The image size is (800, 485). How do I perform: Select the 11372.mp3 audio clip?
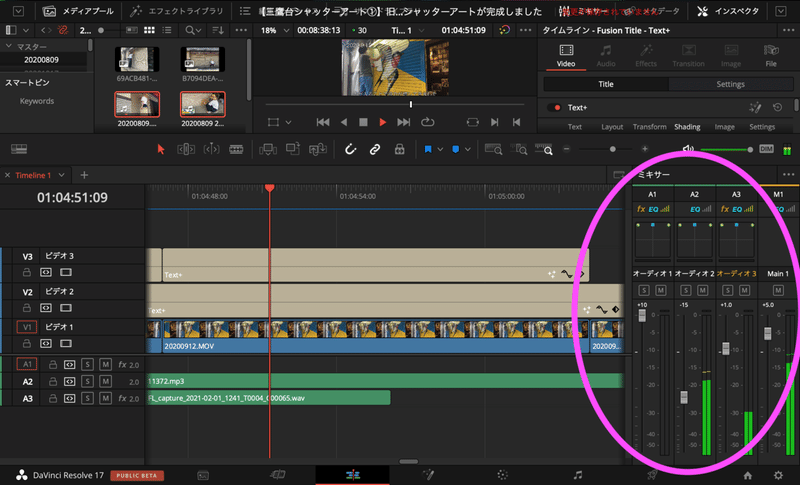[385, 381]
